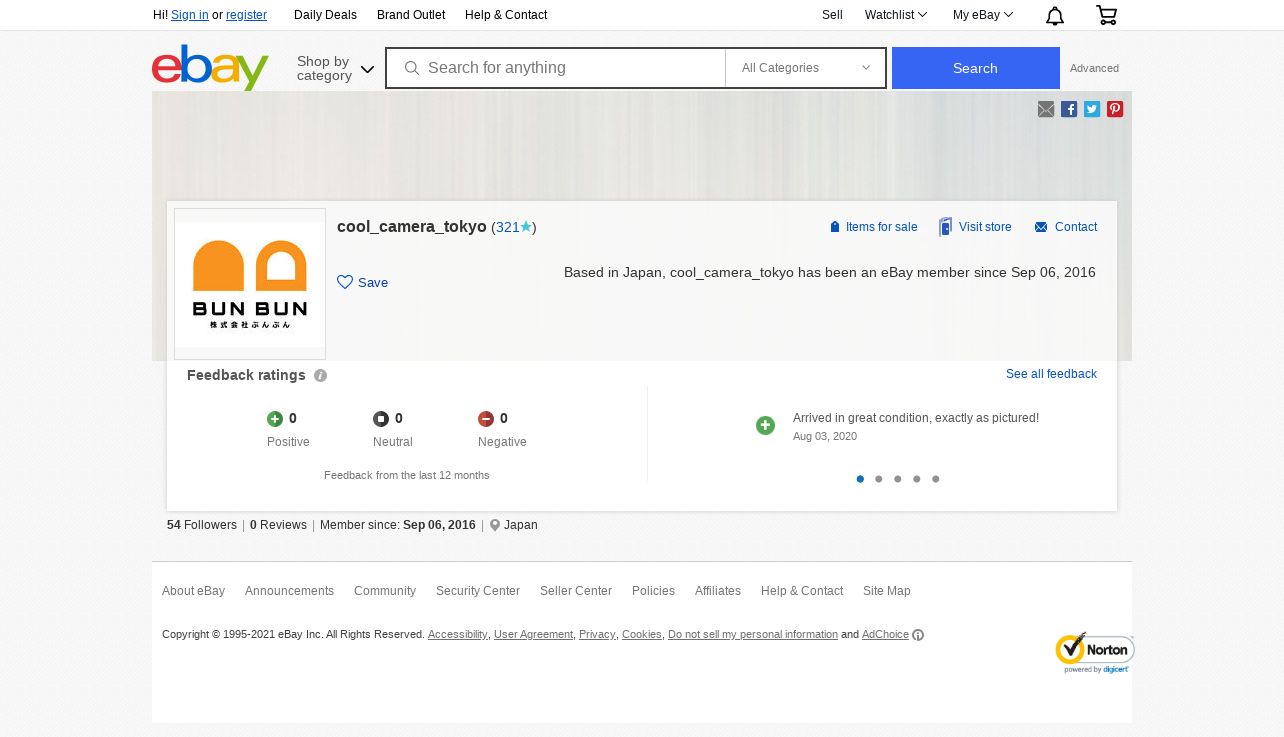
Task: Expand the My eBay dropdown
Action: [x=983, y=15]
